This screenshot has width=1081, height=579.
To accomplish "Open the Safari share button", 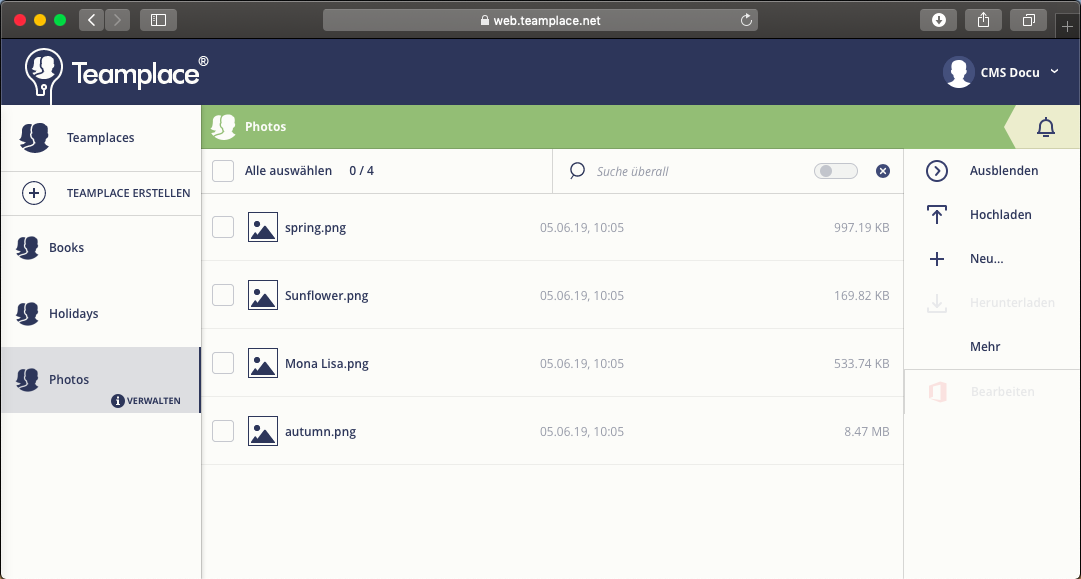I will point(984,20).
